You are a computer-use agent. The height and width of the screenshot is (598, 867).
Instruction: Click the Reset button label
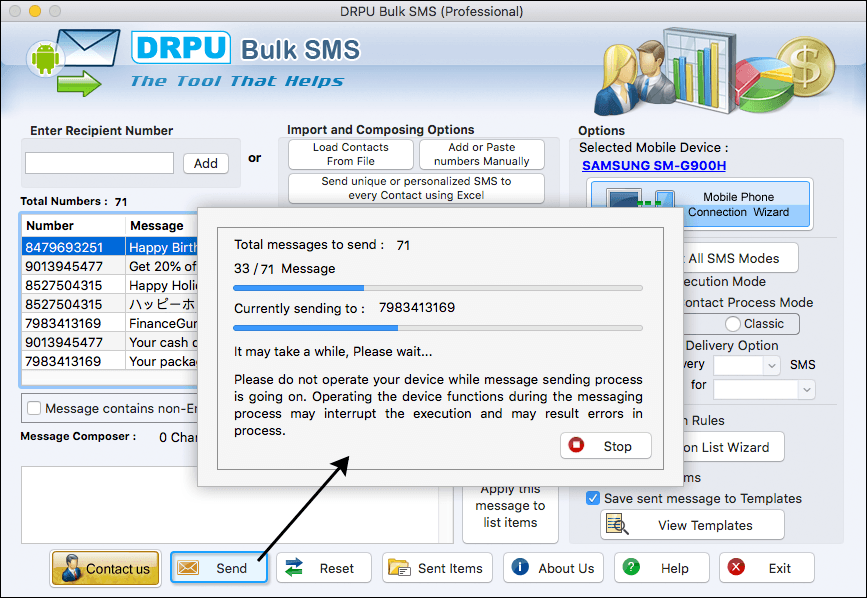336,568
